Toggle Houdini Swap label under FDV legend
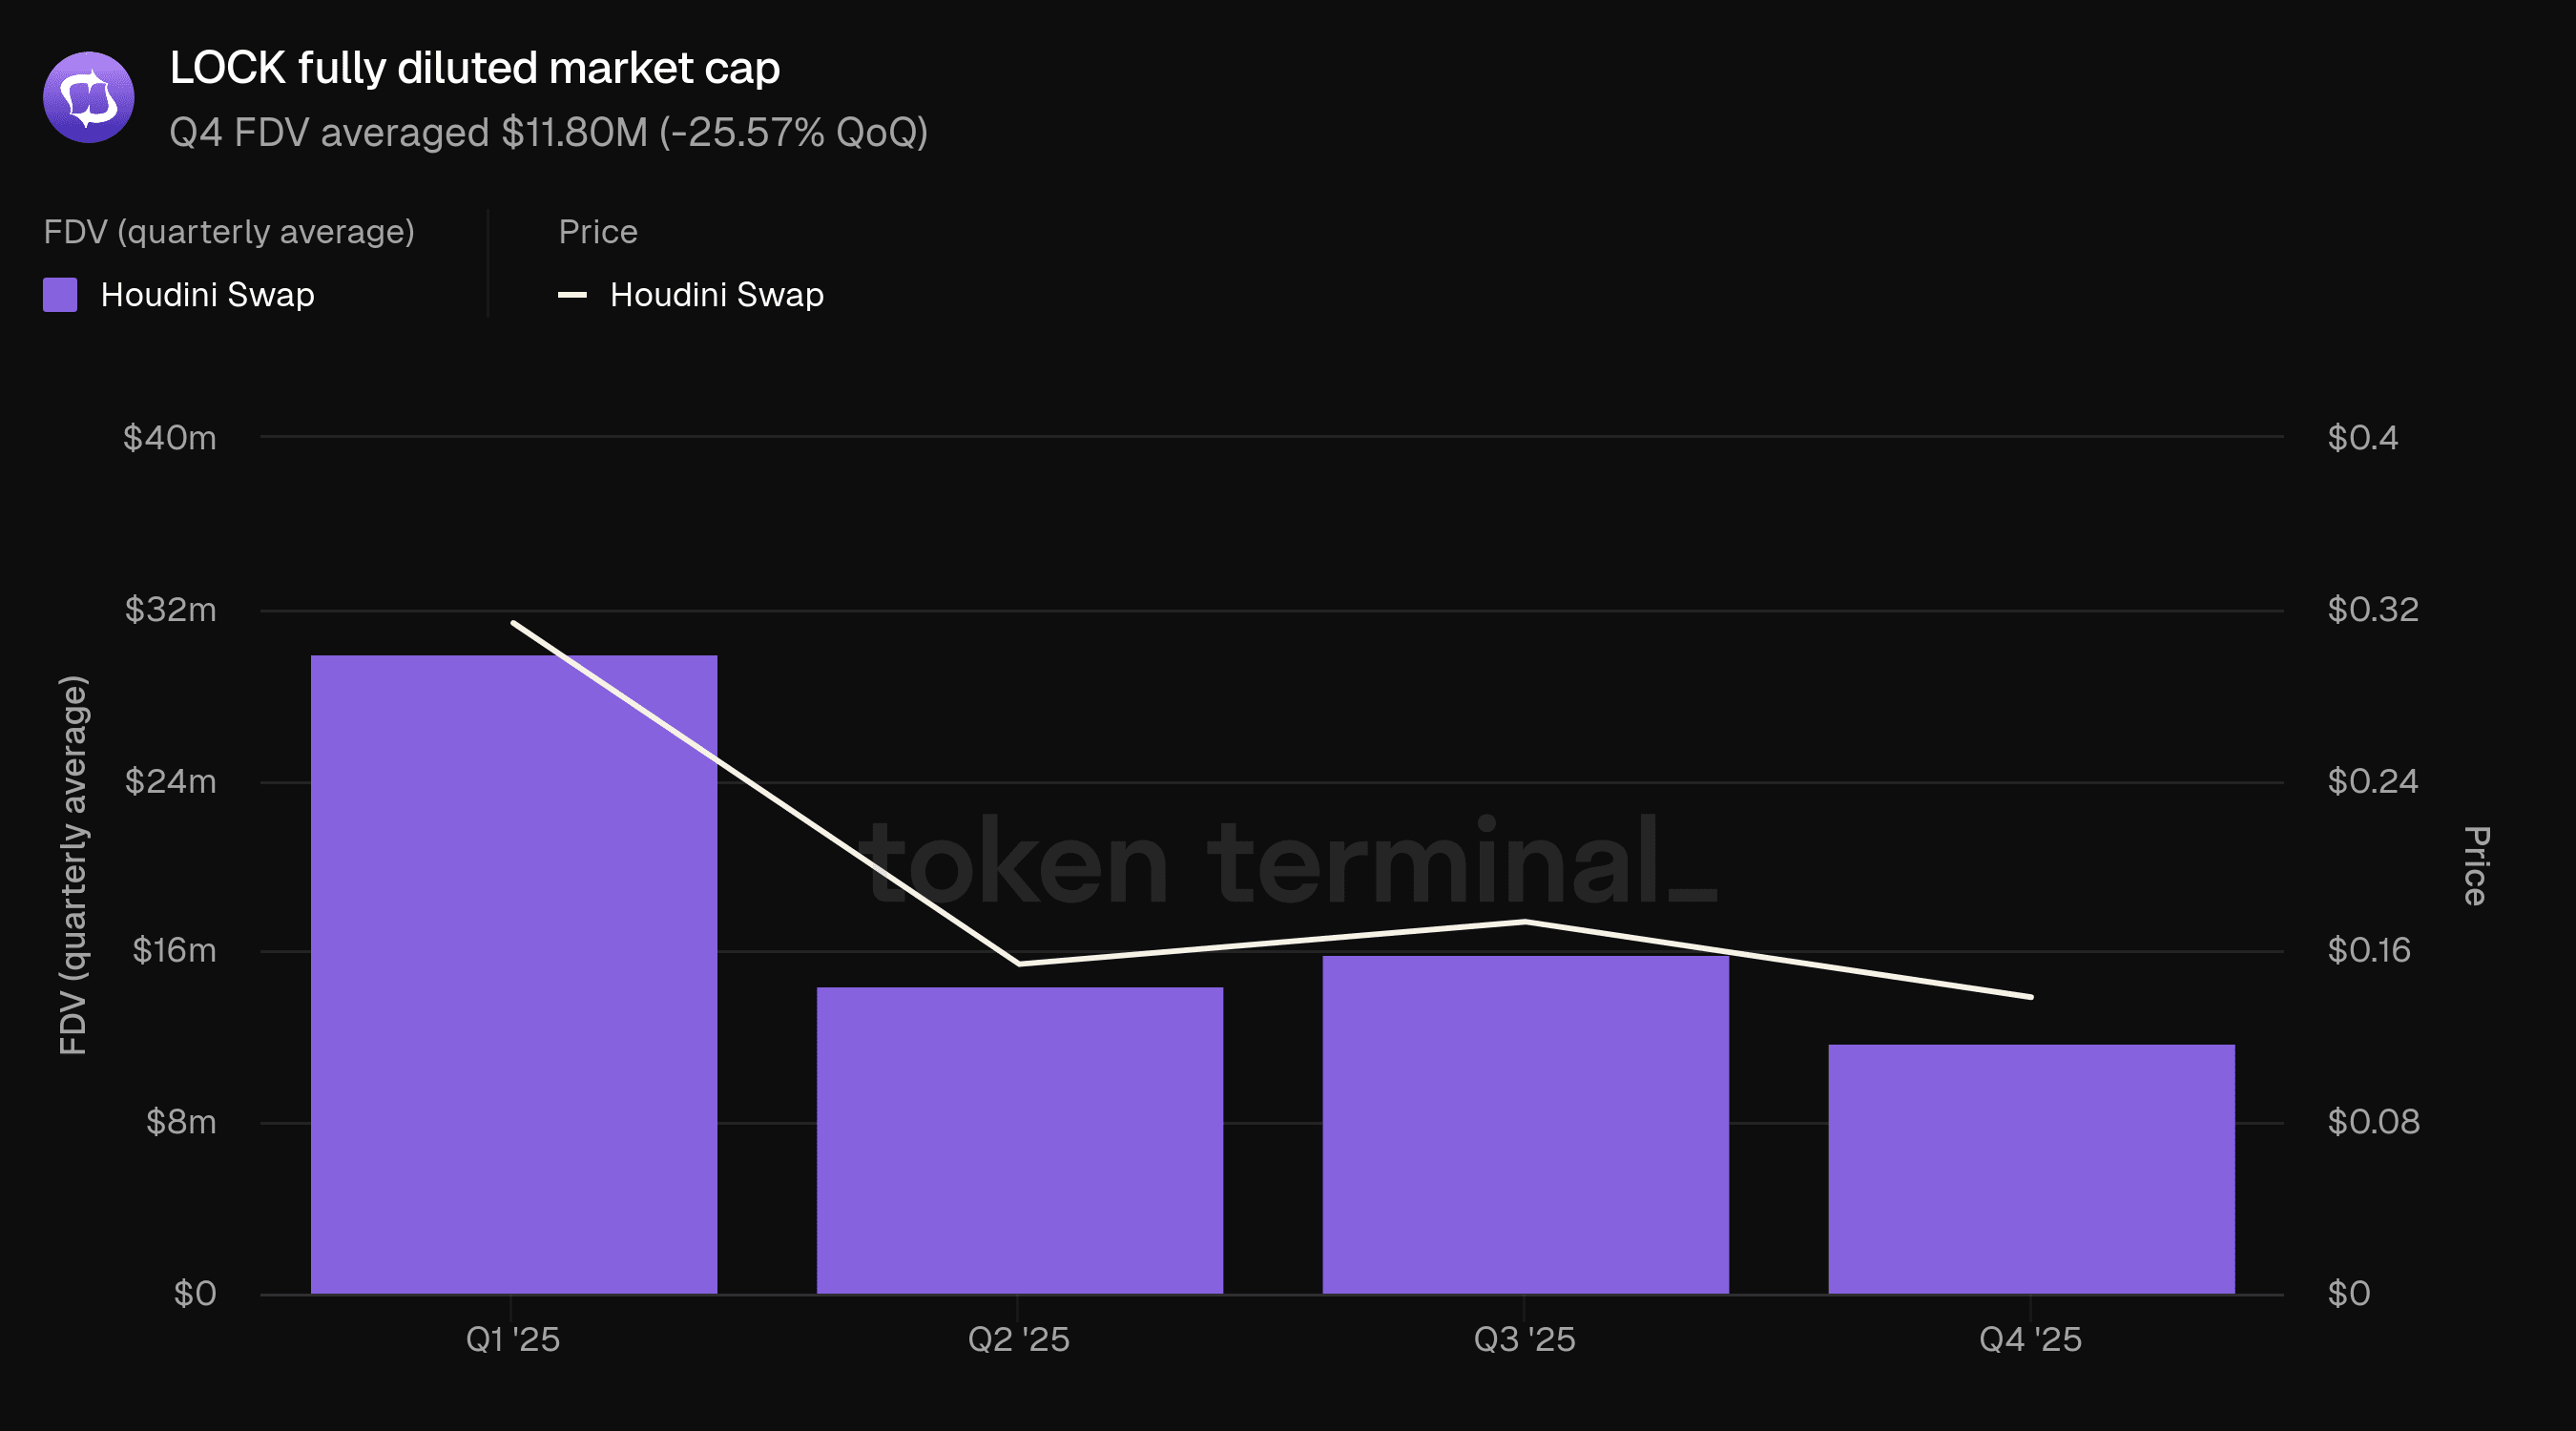This screenshot has width=2576, height=1431. click(x=207, y=295)
